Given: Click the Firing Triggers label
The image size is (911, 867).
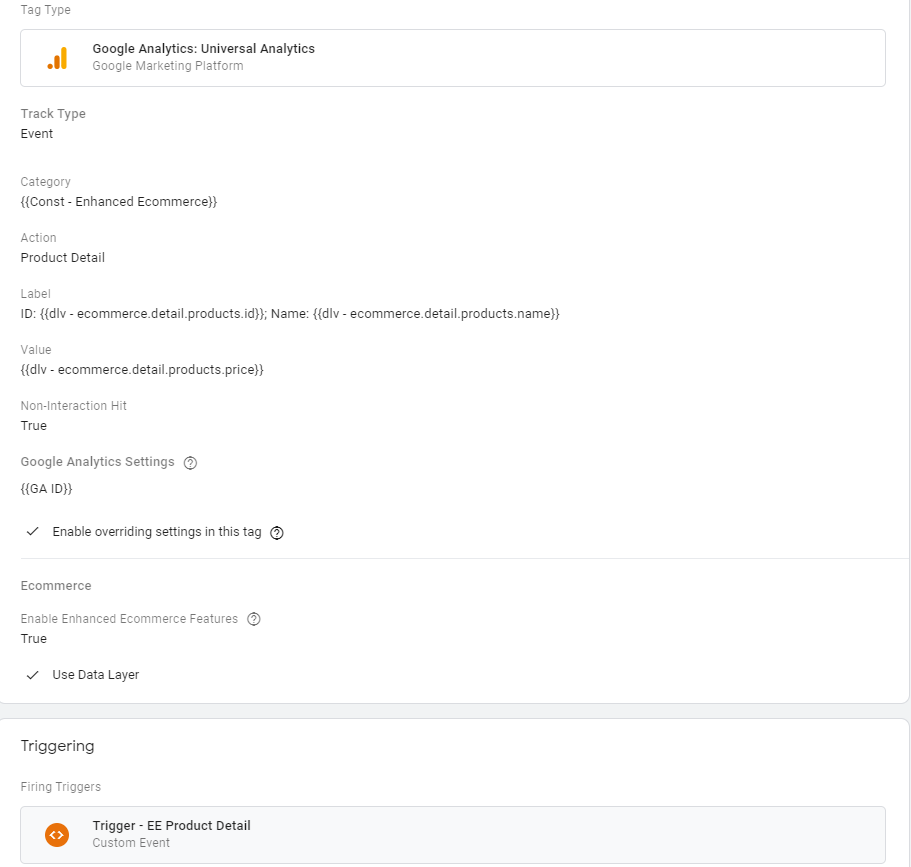Looking at the screenshot, I should click(x=60, y=787).
